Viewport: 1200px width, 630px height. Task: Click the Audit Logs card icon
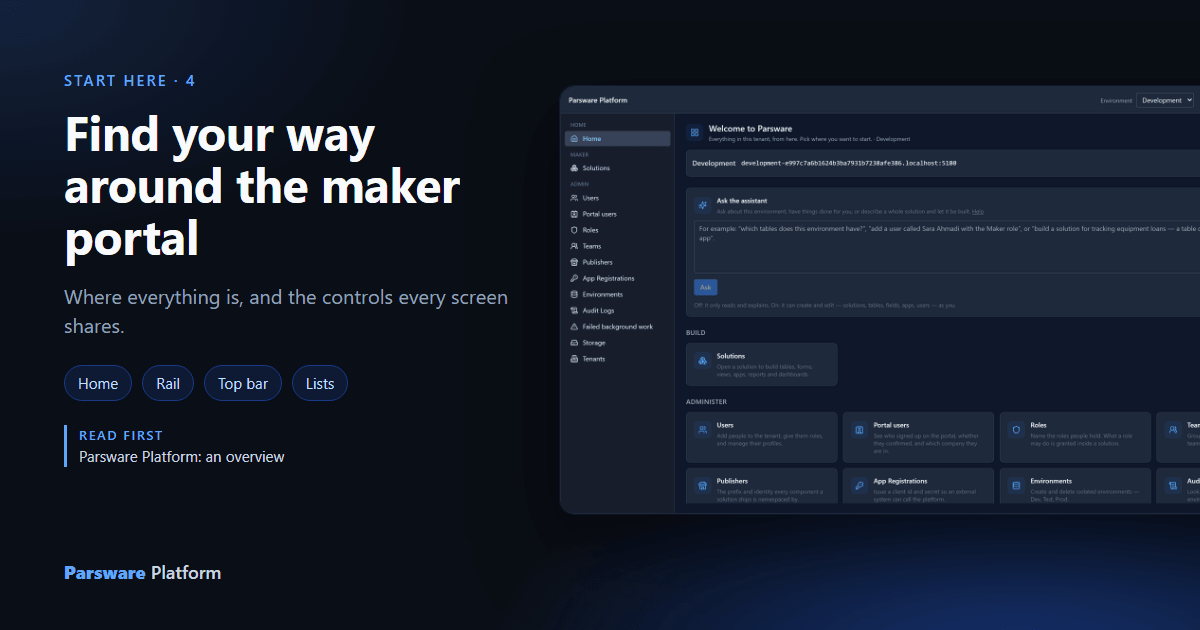pyautogui.click(x=1172, y=486)
